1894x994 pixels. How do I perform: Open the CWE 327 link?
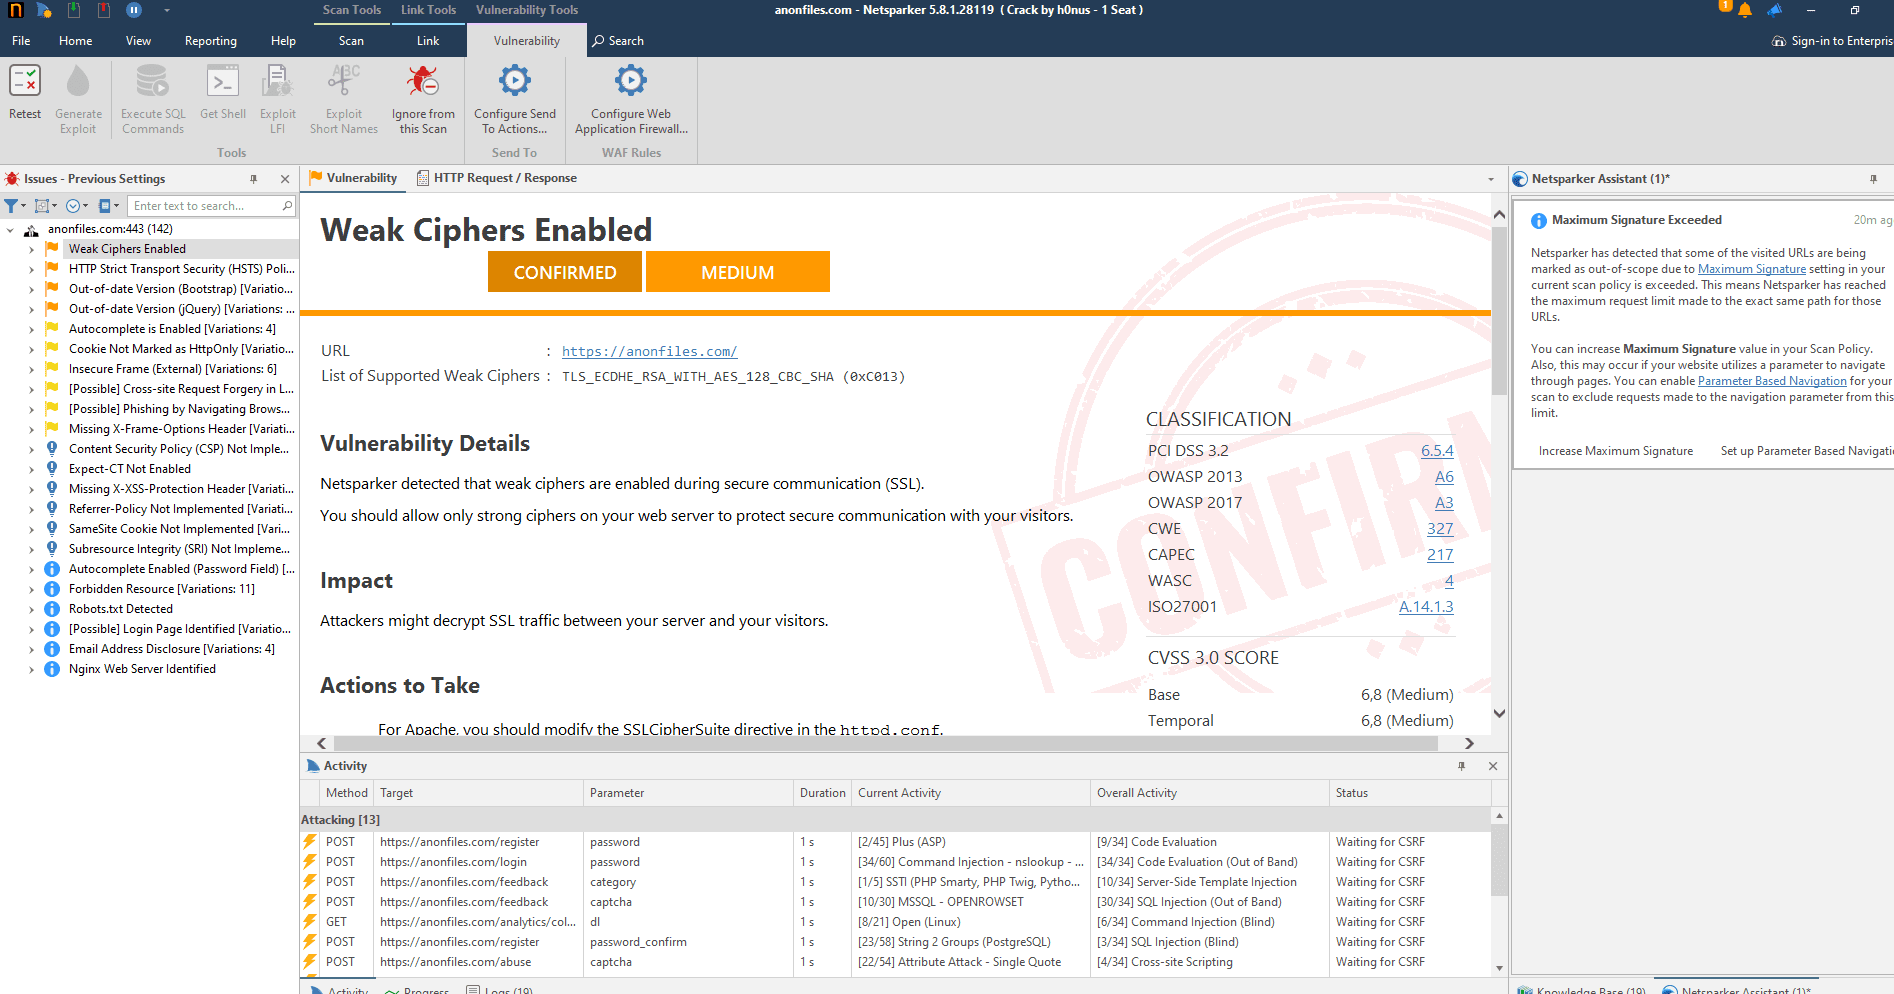pos(1440,529)
